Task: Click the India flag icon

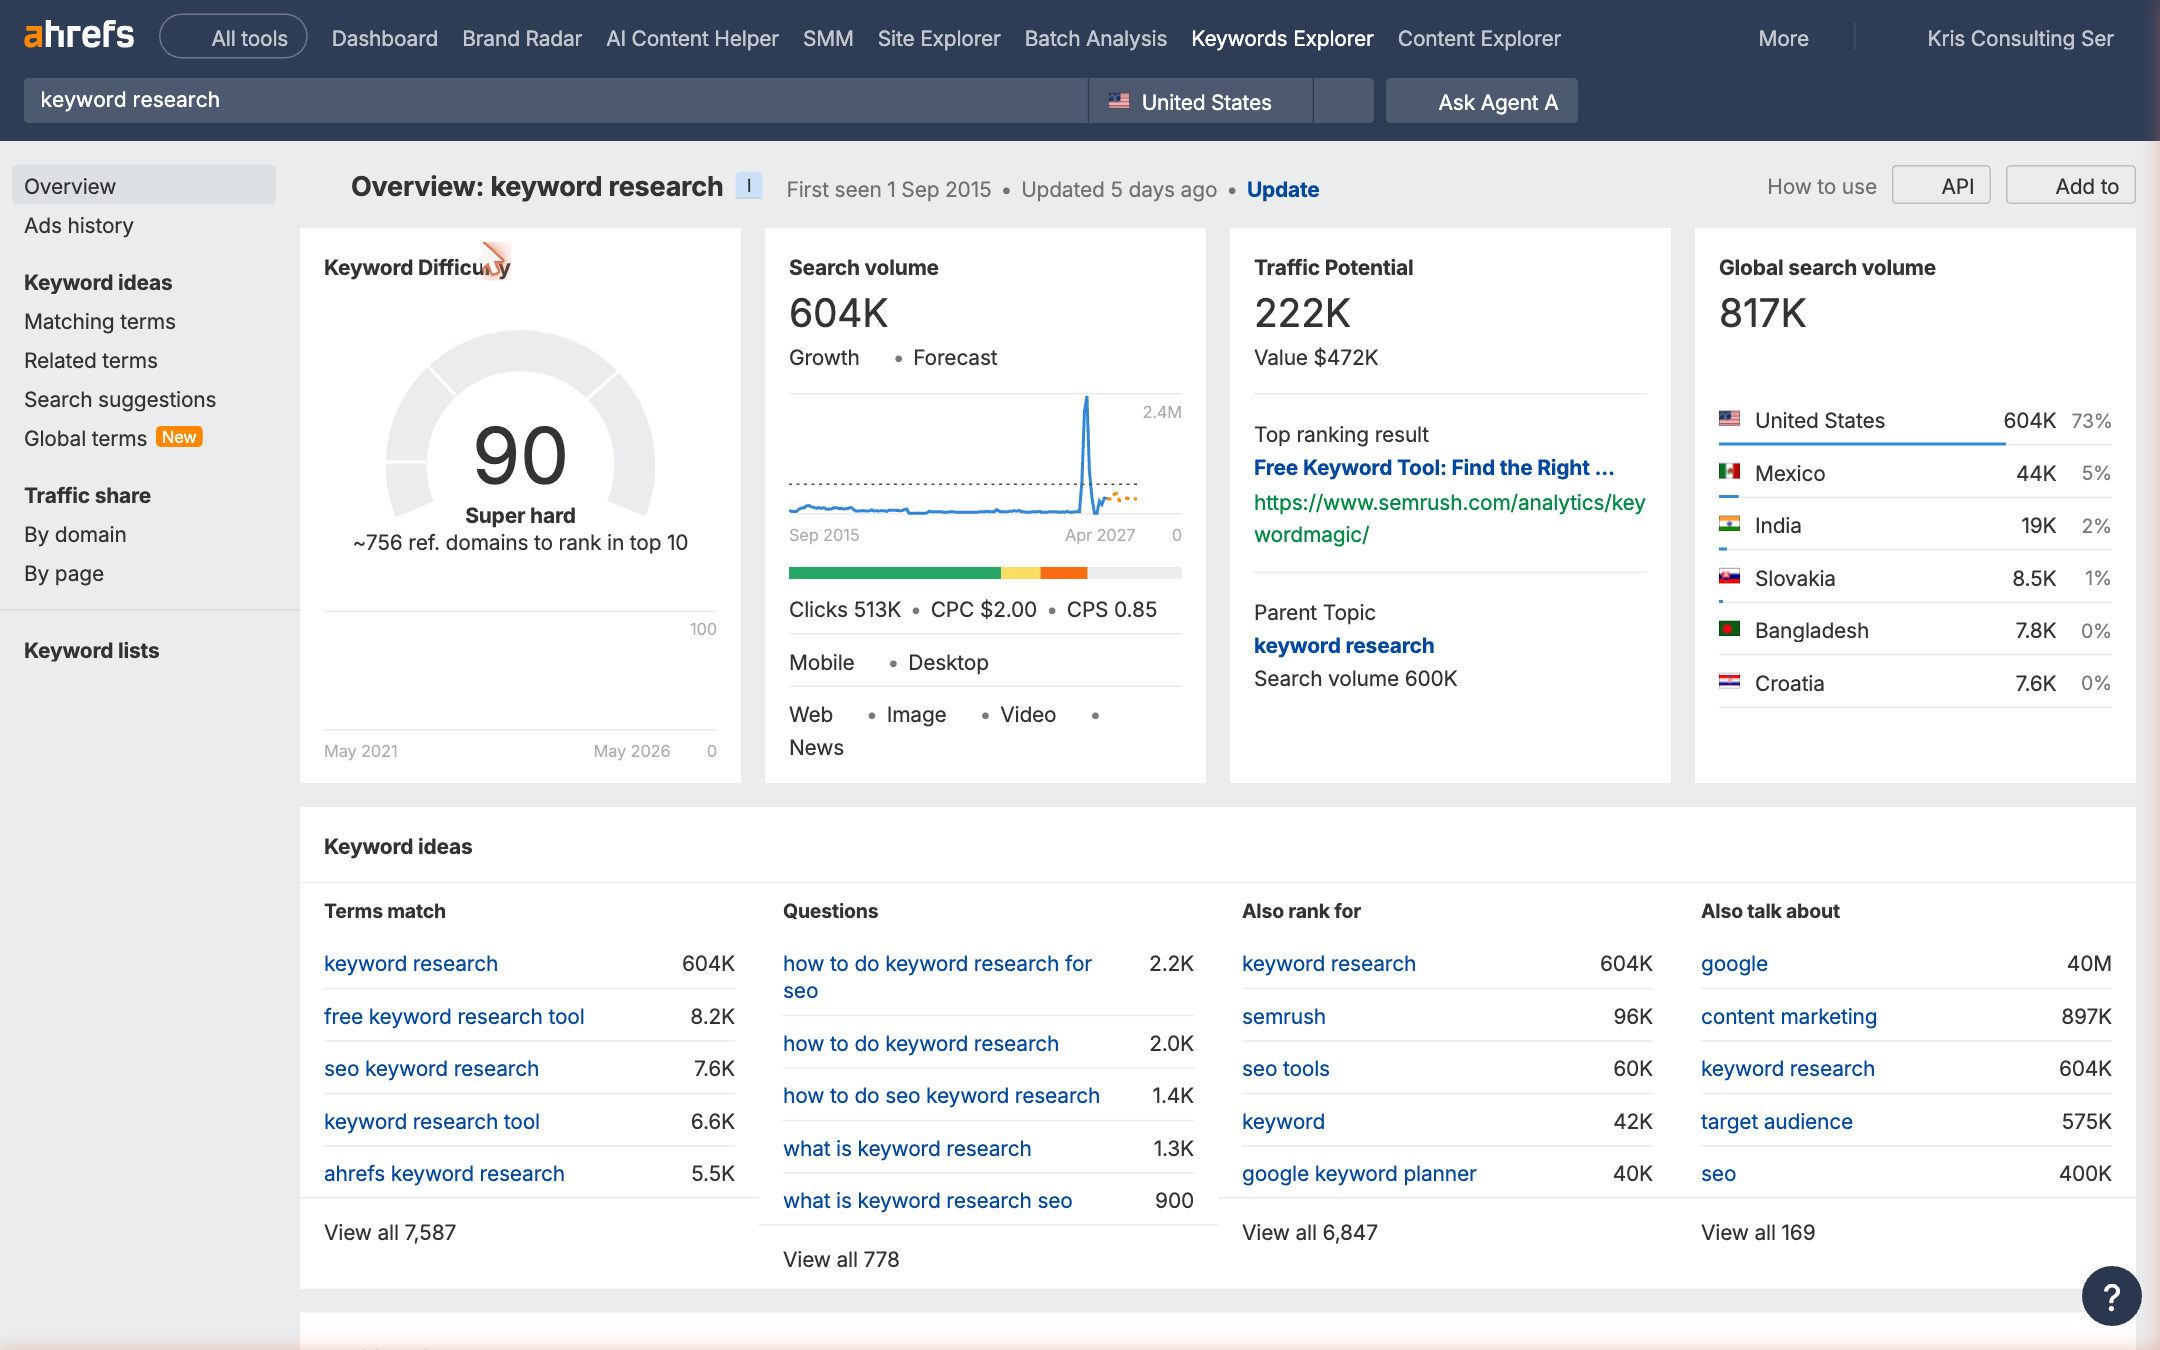Action: coord(1729,524)
